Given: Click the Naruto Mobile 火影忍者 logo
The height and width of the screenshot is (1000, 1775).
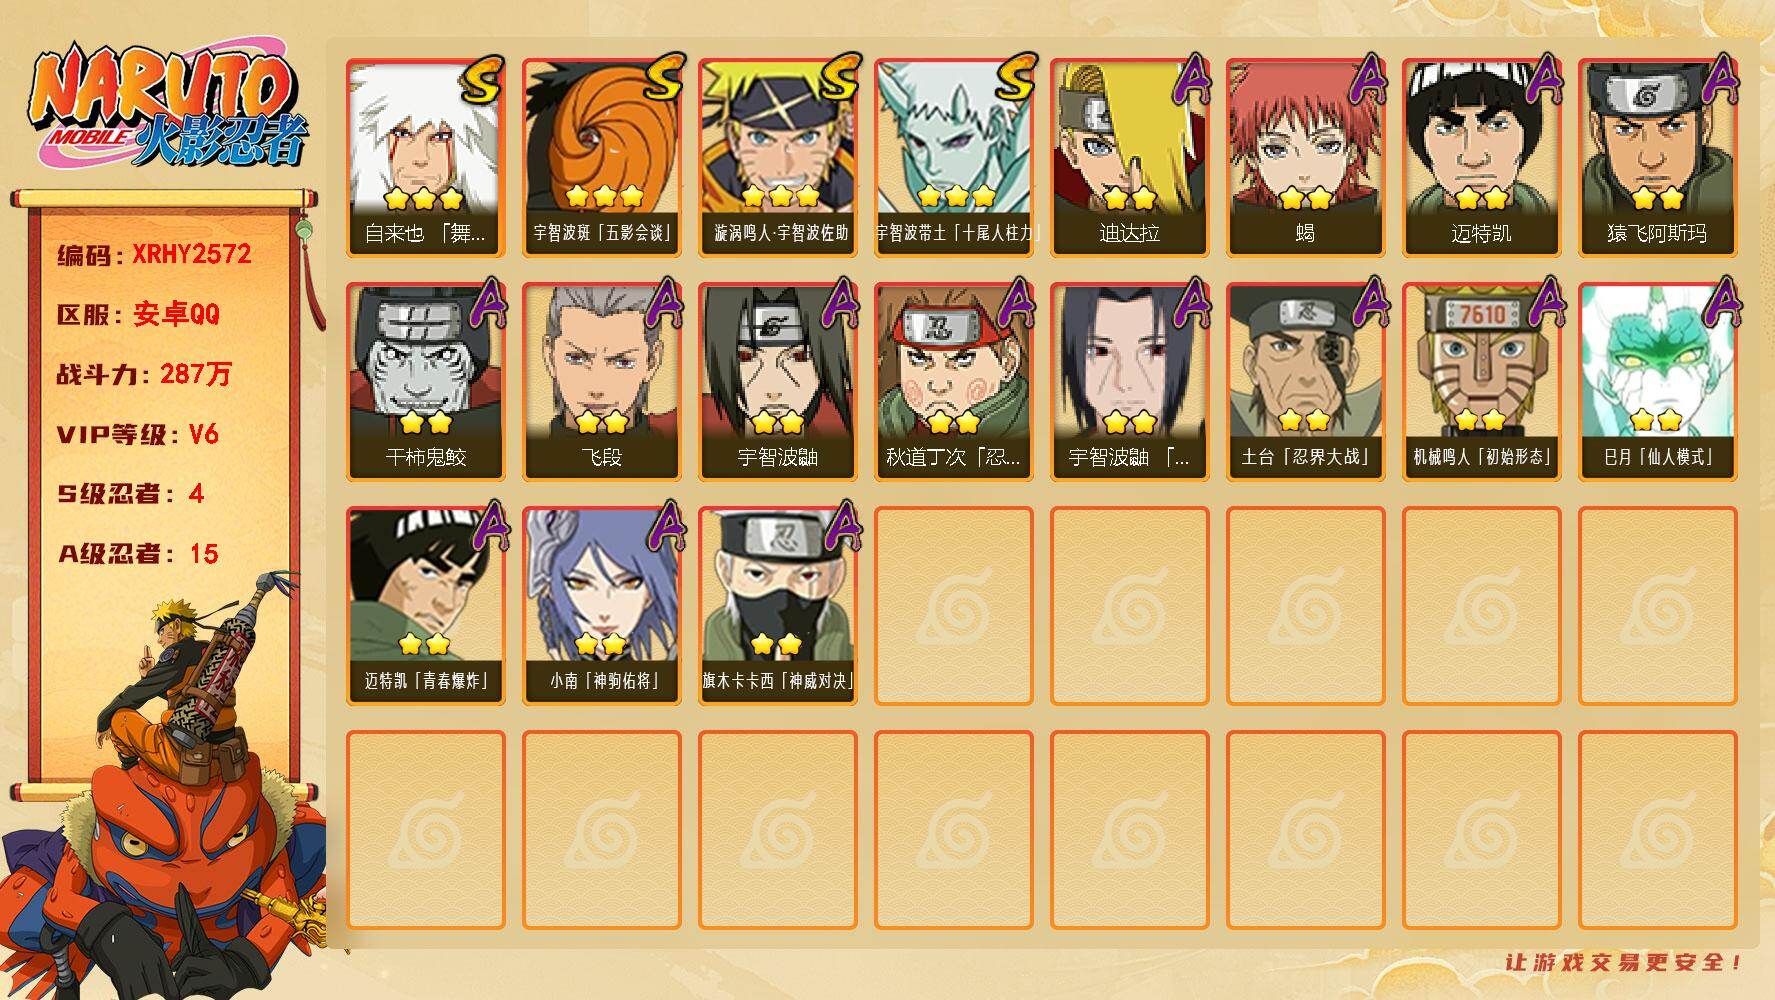Looking at the screenshot, I should pyautogui.click(x=168, y=108).
